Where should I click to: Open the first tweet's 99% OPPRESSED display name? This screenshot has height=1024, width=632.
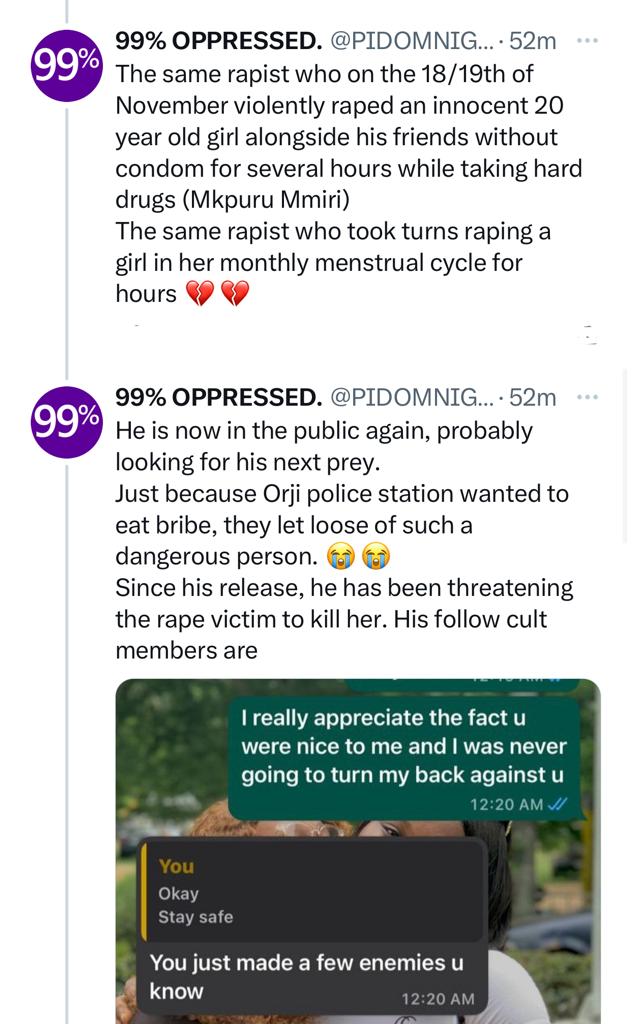tap(218, 42)
